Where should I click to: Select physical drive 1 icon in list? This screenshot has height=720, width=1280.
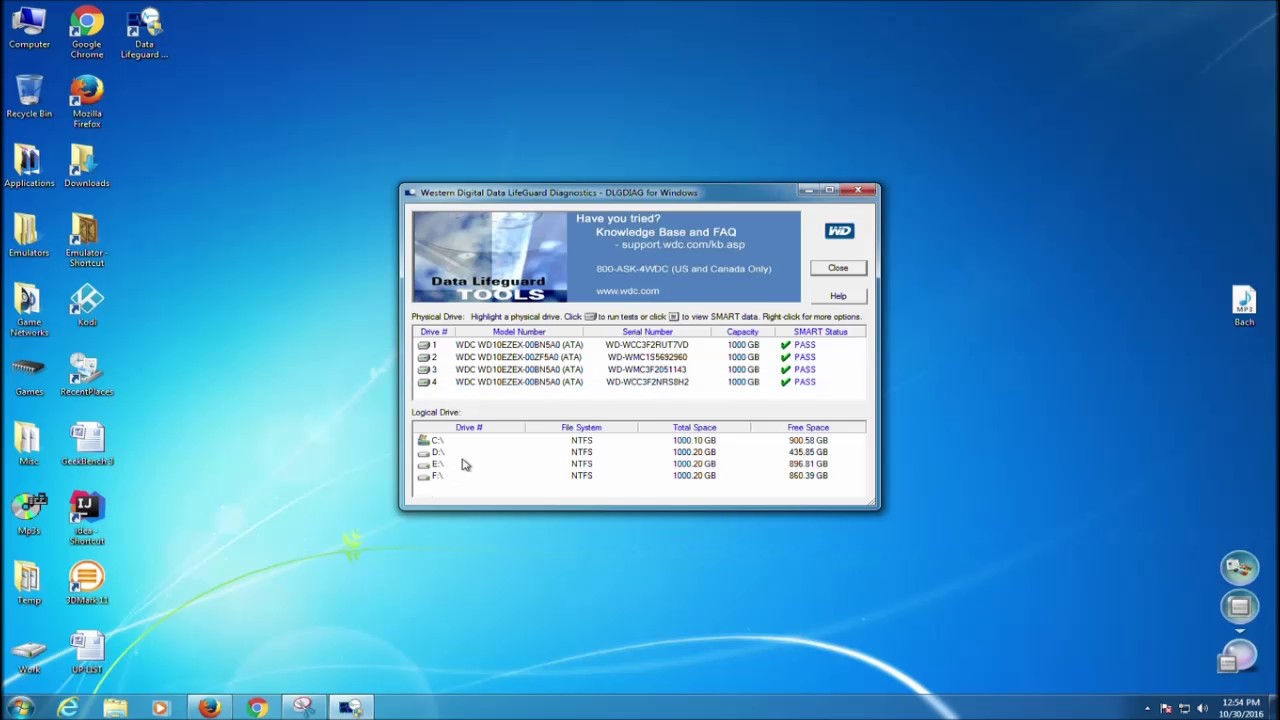point(424,345)
